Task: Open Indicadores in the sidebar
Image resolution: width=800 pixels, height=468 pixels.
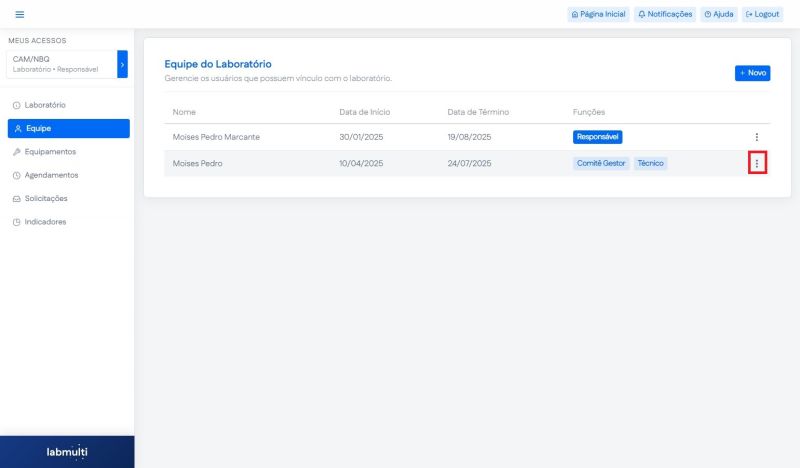Action: click(45, 222)
